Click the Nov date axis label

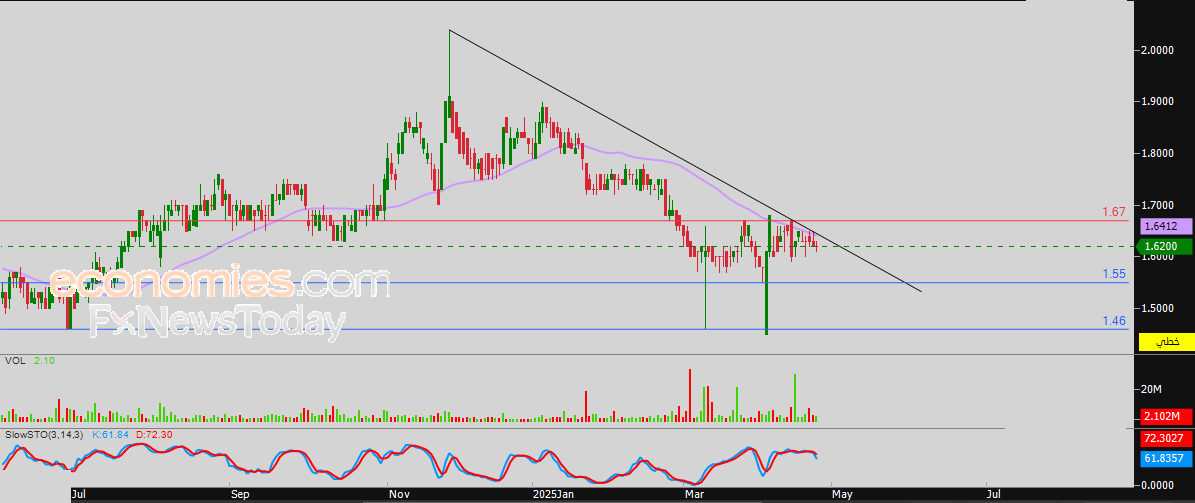(397, 494)
